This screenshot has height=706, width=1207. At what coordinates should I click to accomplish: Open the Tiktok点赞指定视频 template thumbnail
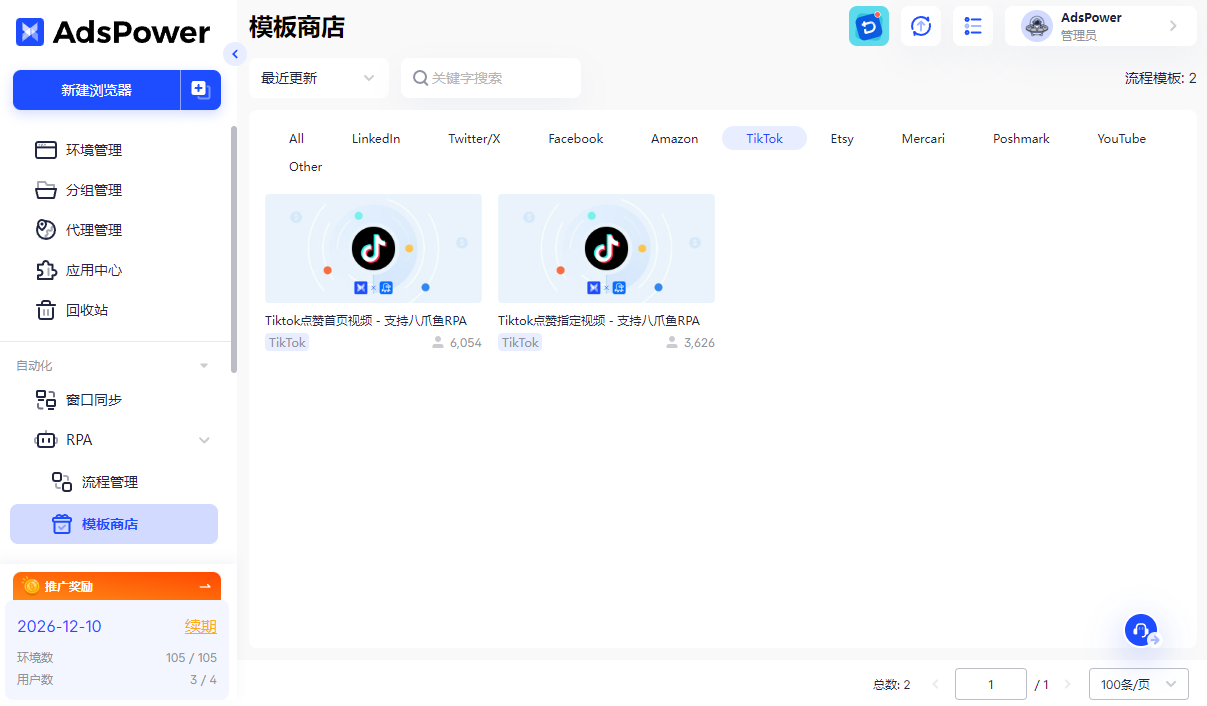click(x=606, y=248)
